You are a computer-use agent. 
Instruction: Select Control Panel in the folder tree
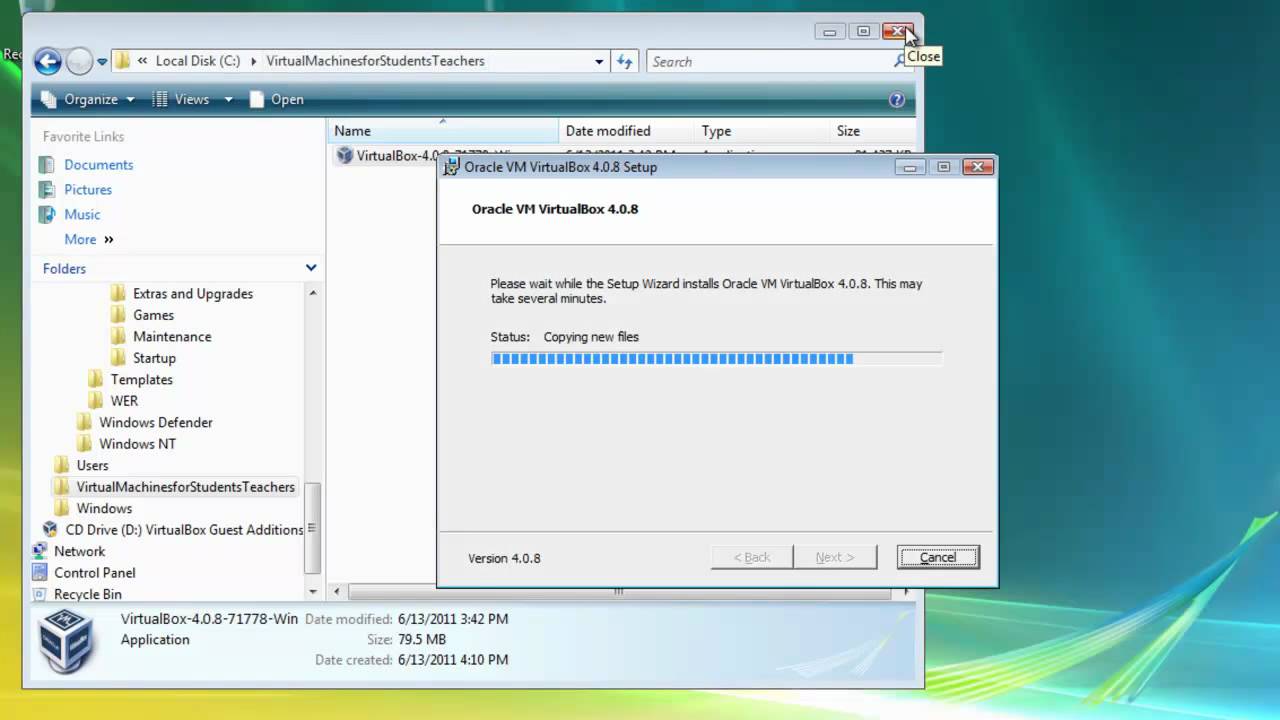[x=94, y=573]
